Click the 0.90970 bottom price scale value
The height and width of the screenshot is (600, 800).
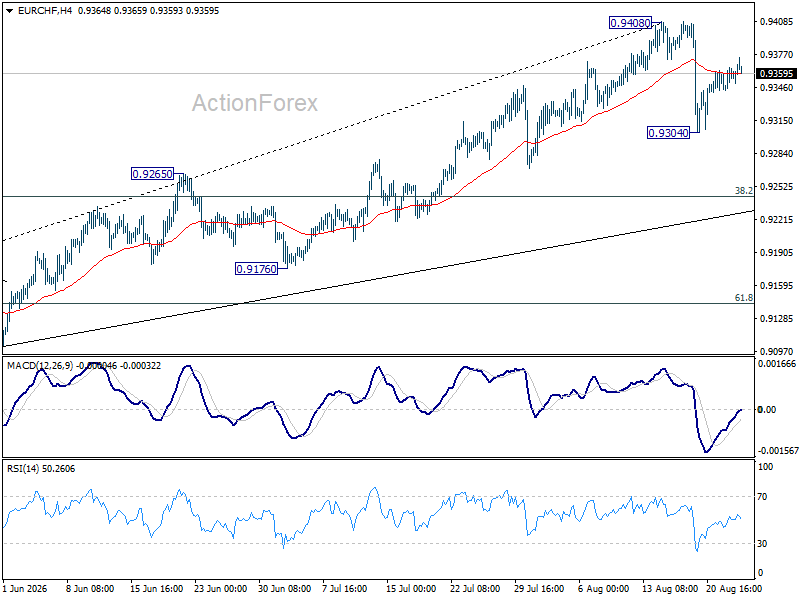(x=776, y=352)
